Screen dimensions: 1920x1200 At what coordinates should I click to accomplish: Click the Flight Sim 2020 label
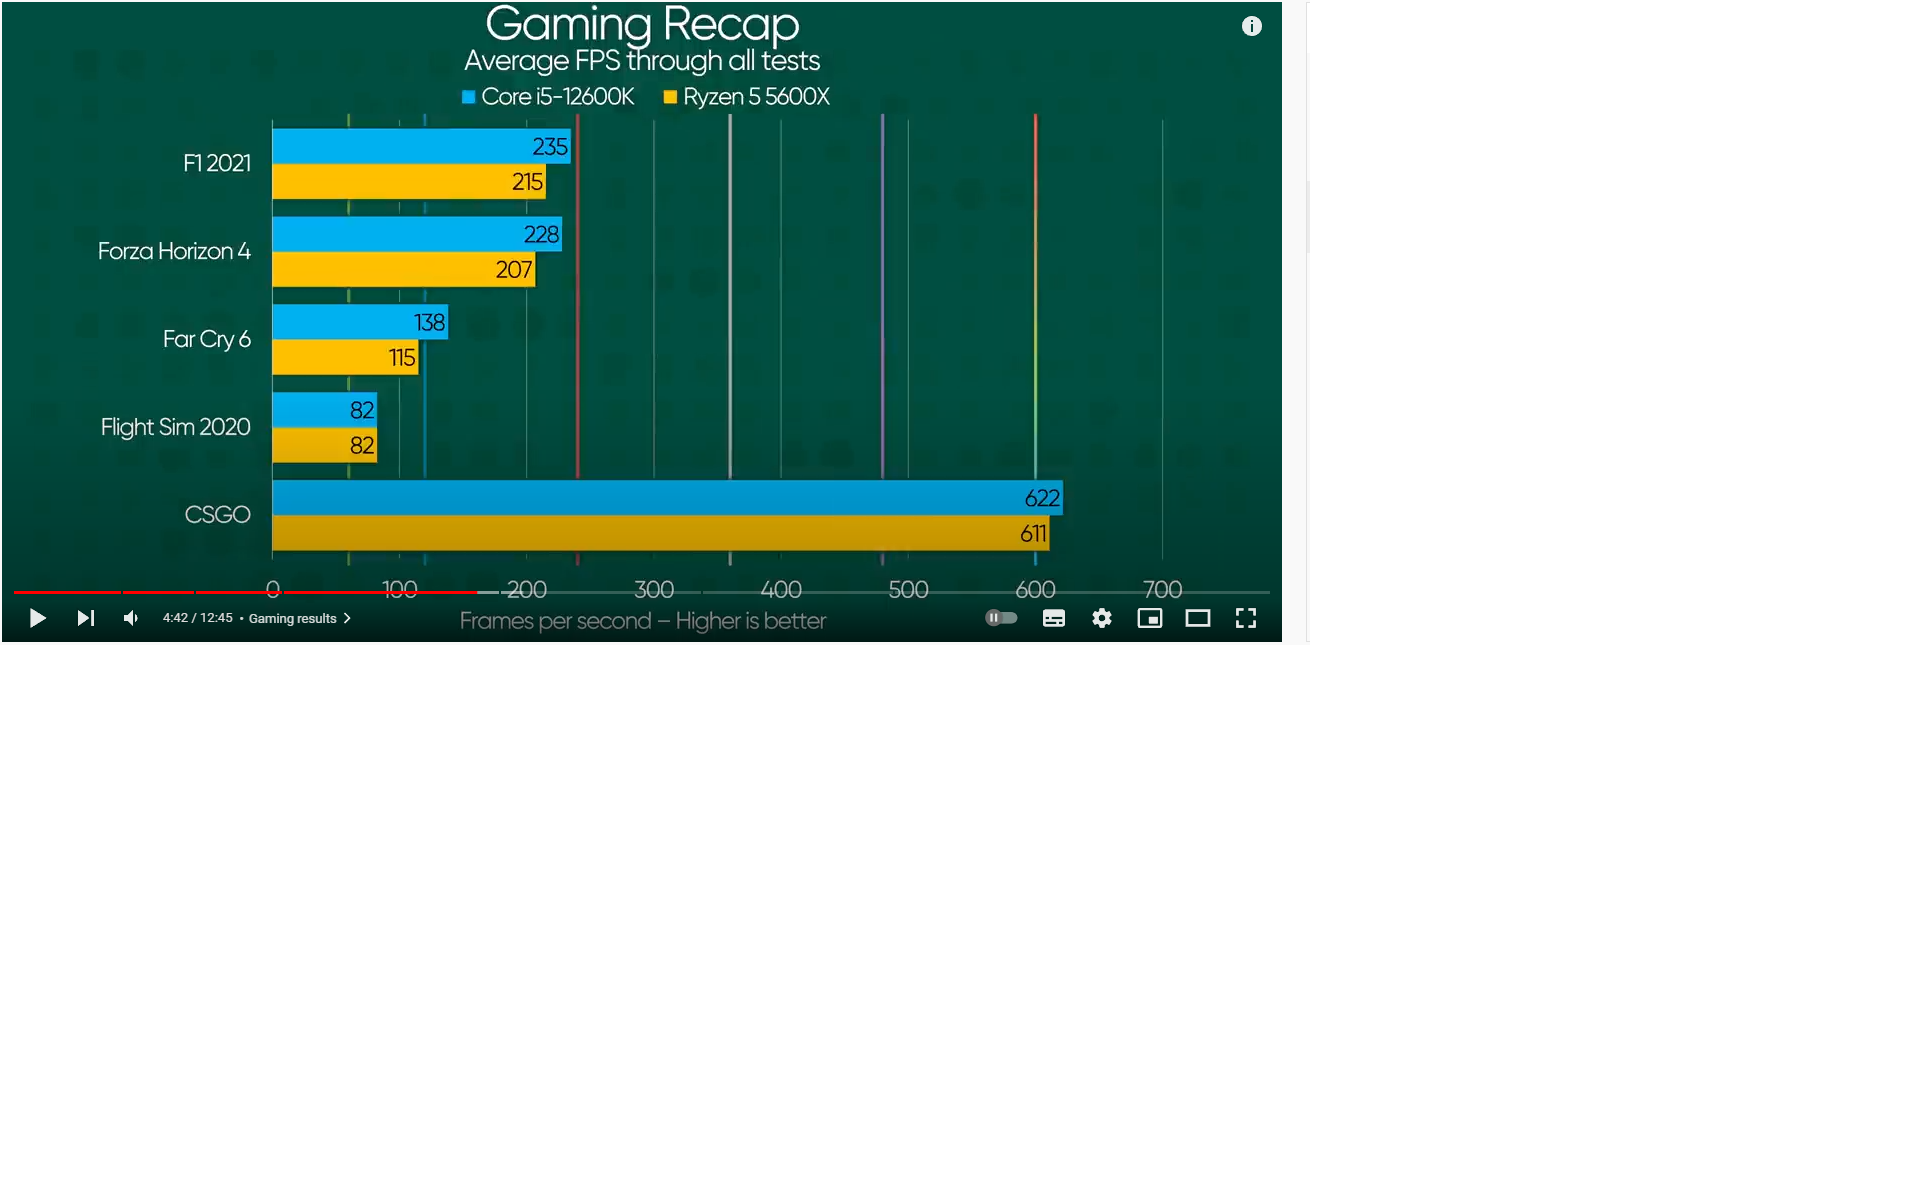(x=175, y=427)
